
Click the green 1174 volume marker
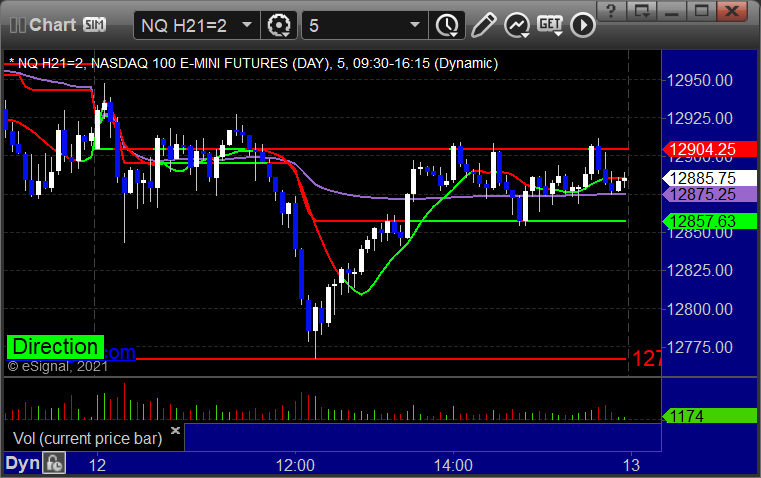coord(710,416)
